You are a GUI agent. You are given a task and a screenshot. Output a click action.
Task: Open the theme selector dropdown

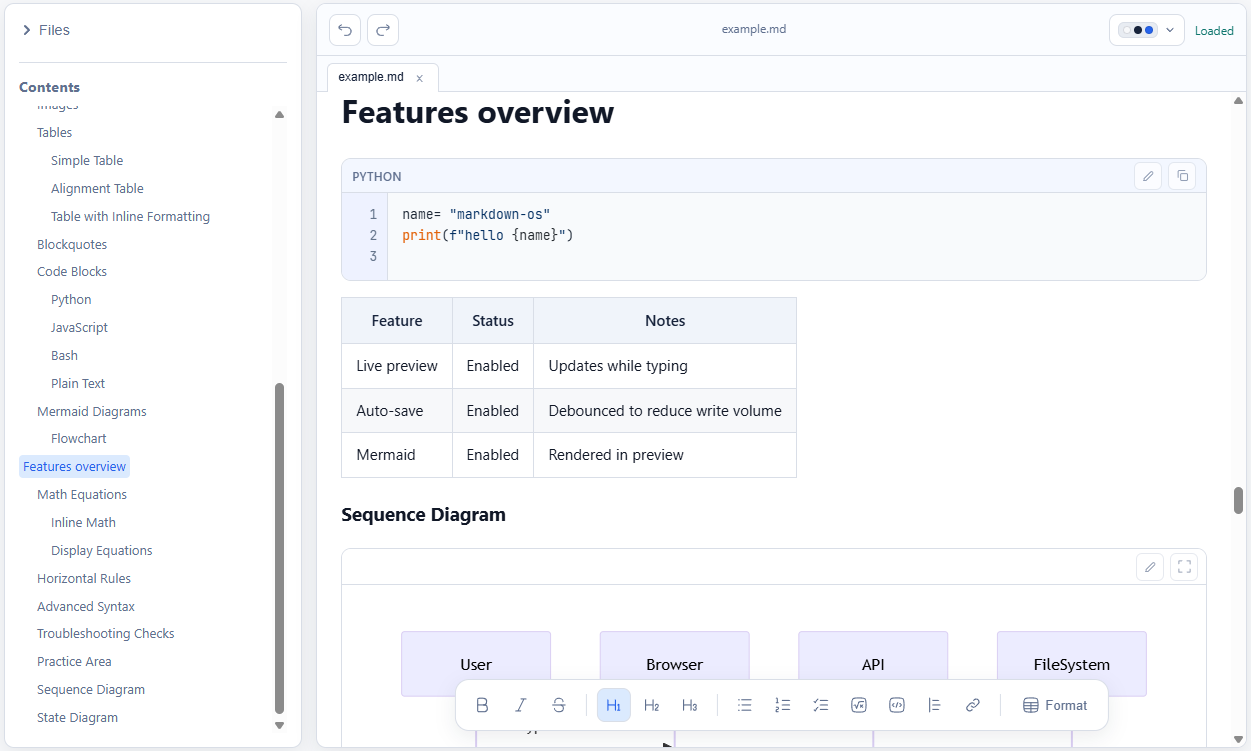(x=1169, y=30)
